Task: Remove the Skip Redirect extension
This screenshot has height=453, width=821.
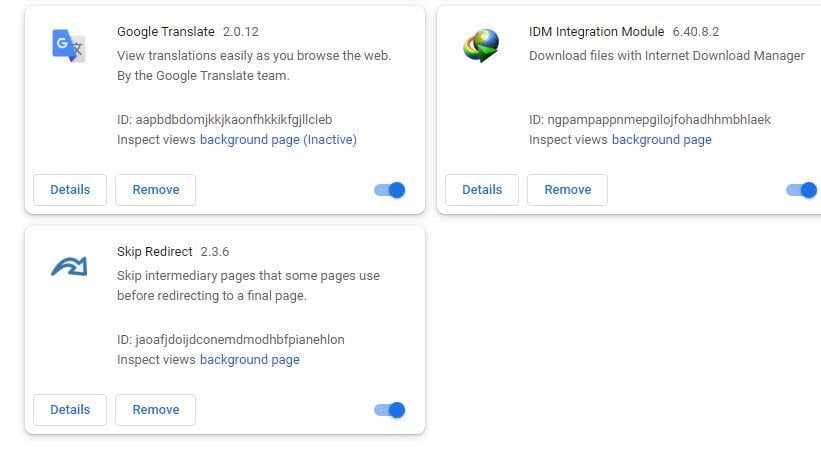Action: point(156,410)
